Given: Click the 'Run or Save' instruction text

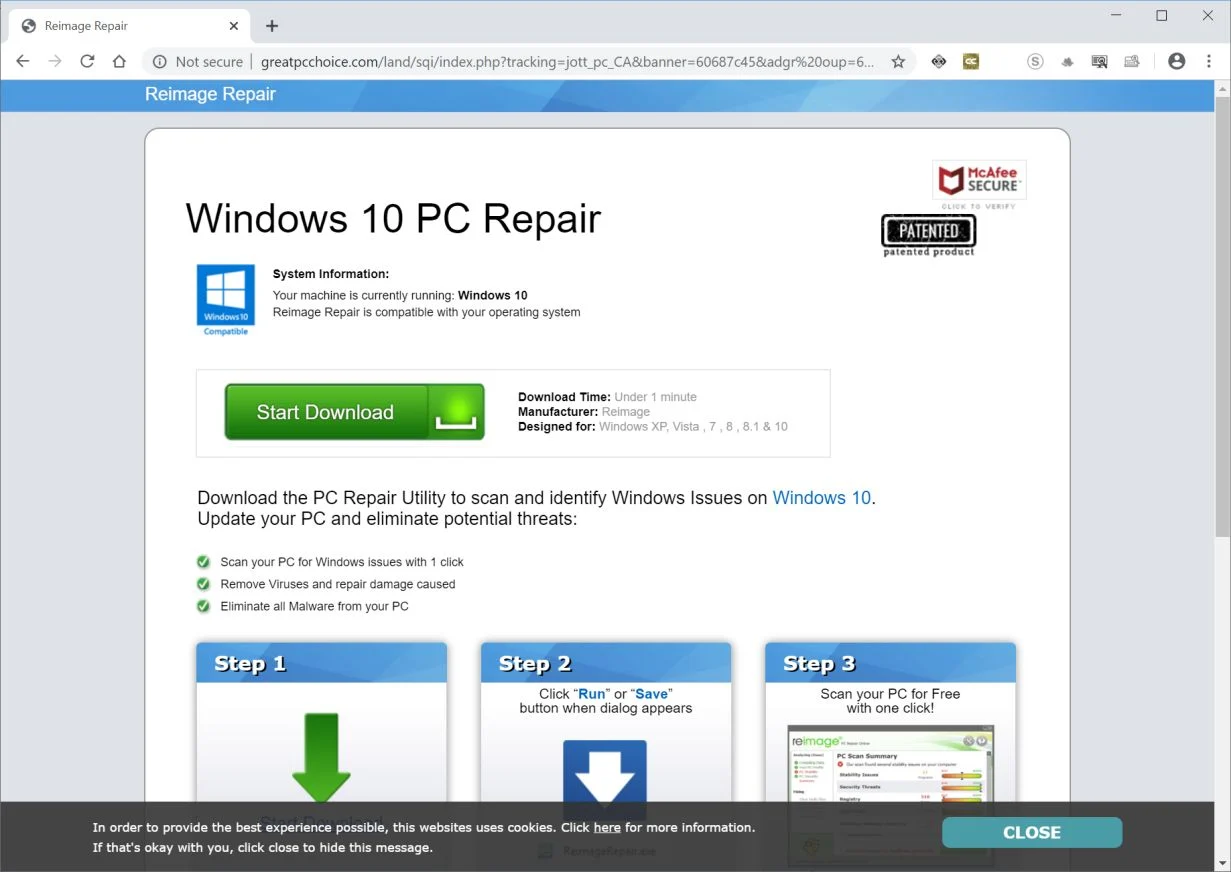Looking at the screenshot, I should (606, 701).
